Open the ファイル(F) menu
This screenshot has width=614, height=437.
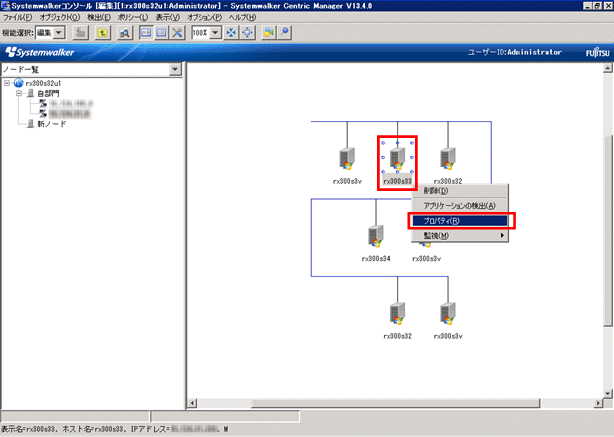pyautogui.click(x=17, y=17)
